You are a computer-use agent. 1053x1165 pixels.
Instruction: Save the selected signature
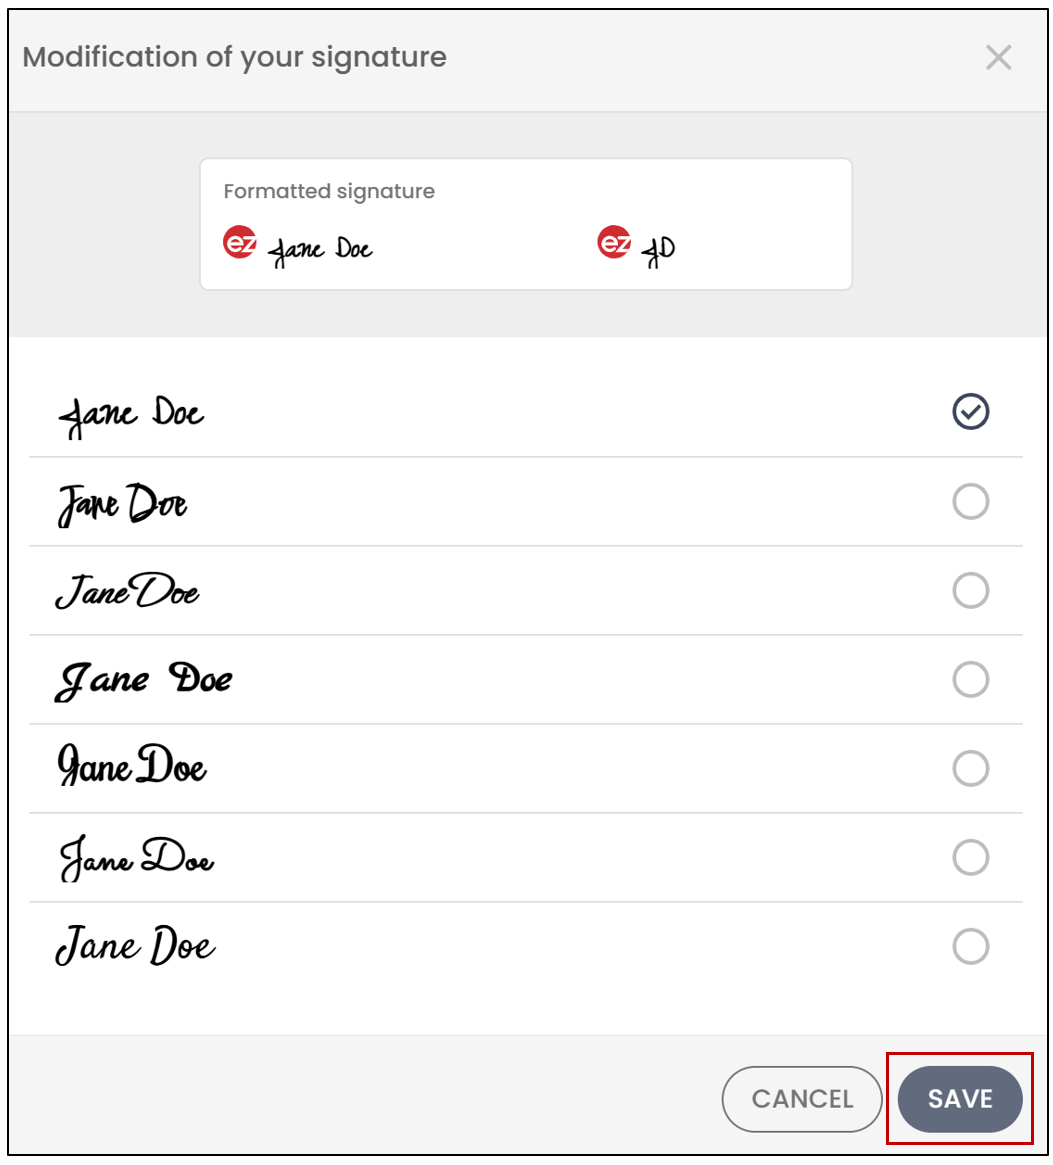point(960,1099)
